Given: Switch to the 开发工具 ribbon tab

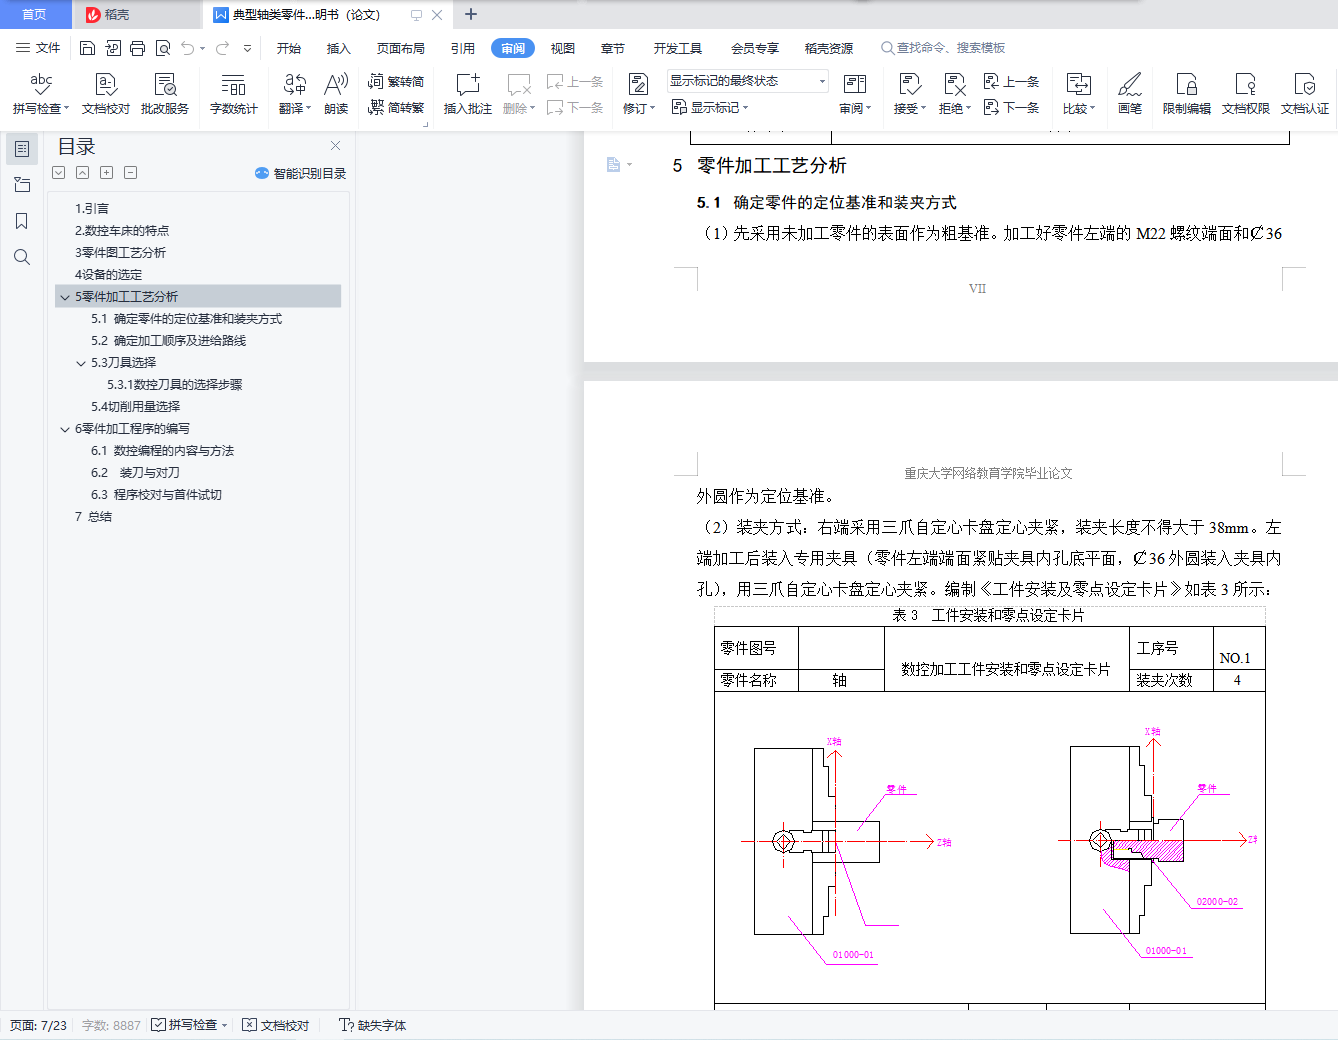Looking at the screenshot, I should click(x=678, y=48).
